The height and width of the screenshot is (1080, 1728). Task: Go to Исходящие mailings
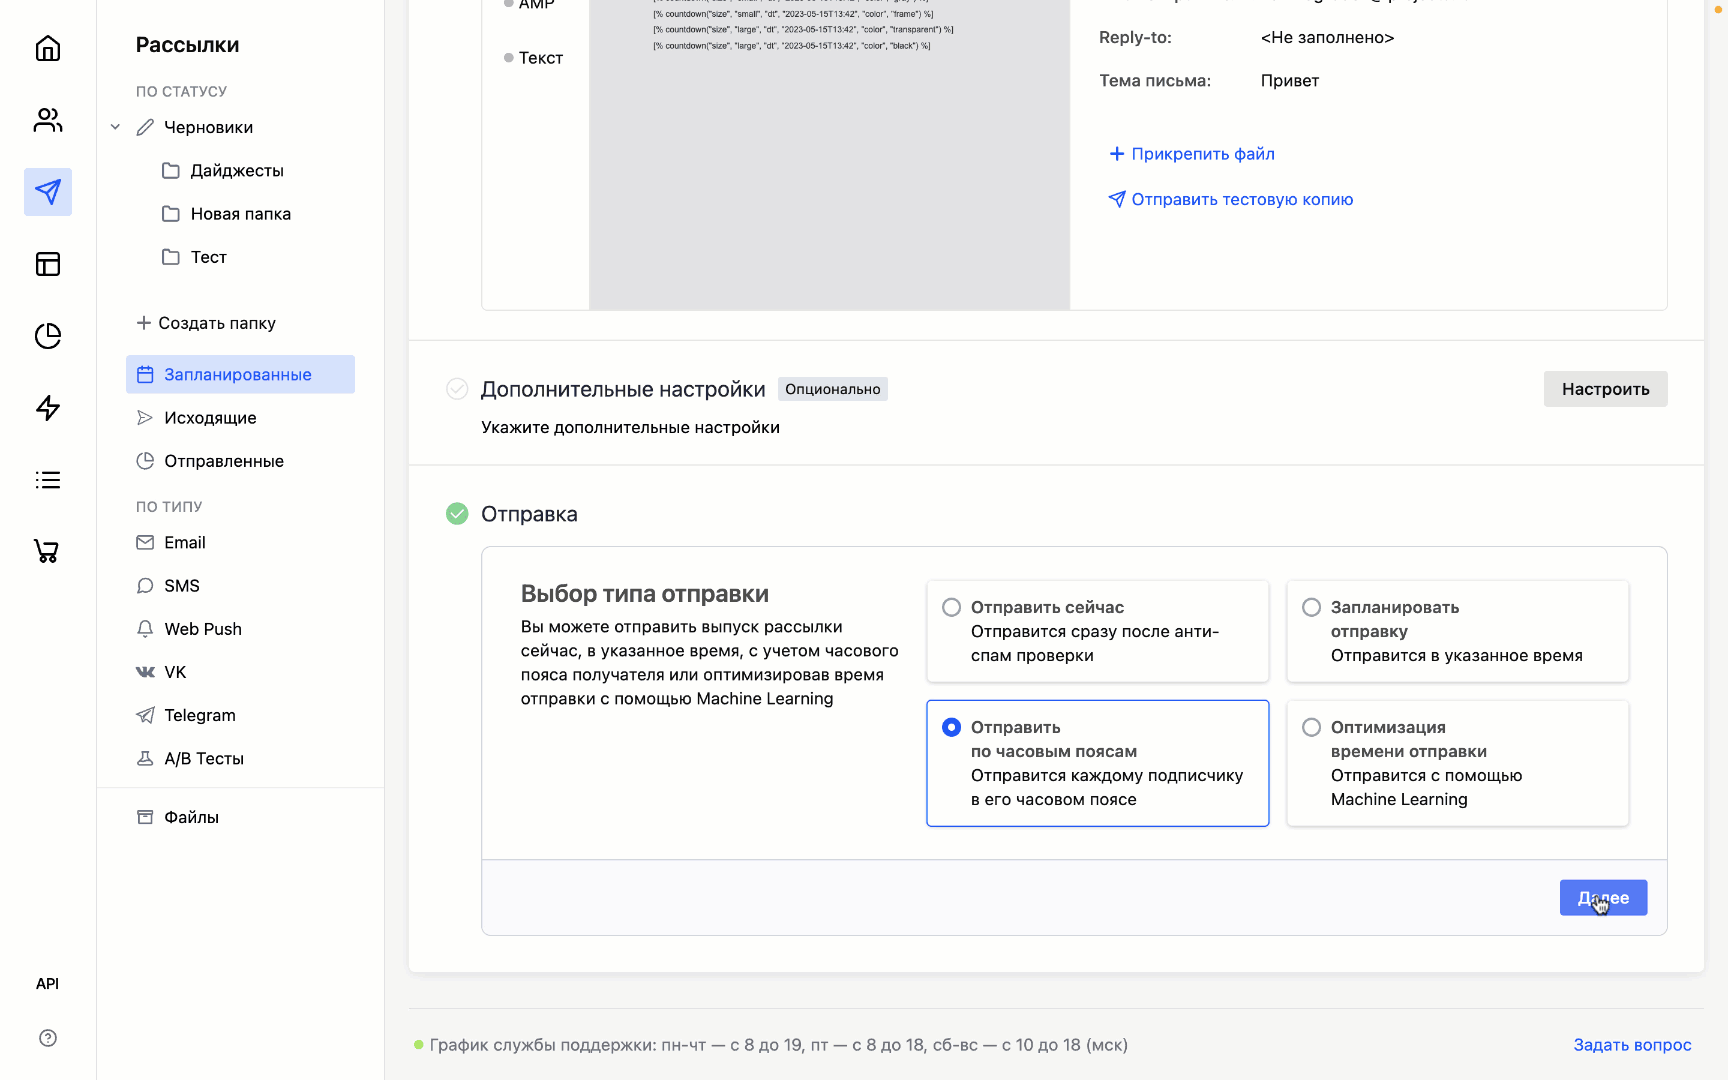(x=210, y=418)
